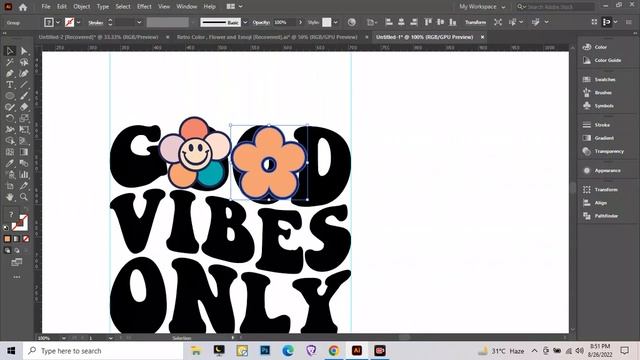The height and width of the screenshot is (360, 640).
Task: Click the Isolate Selected Object icon
Action: click(498, 22)
